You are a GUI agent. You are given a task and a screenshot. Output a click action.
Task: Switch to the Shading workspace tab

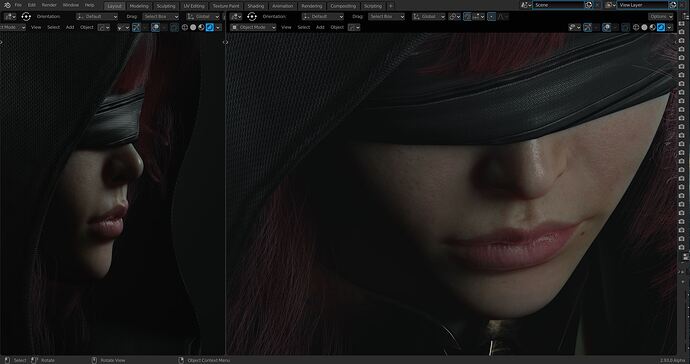coord(256,6)
